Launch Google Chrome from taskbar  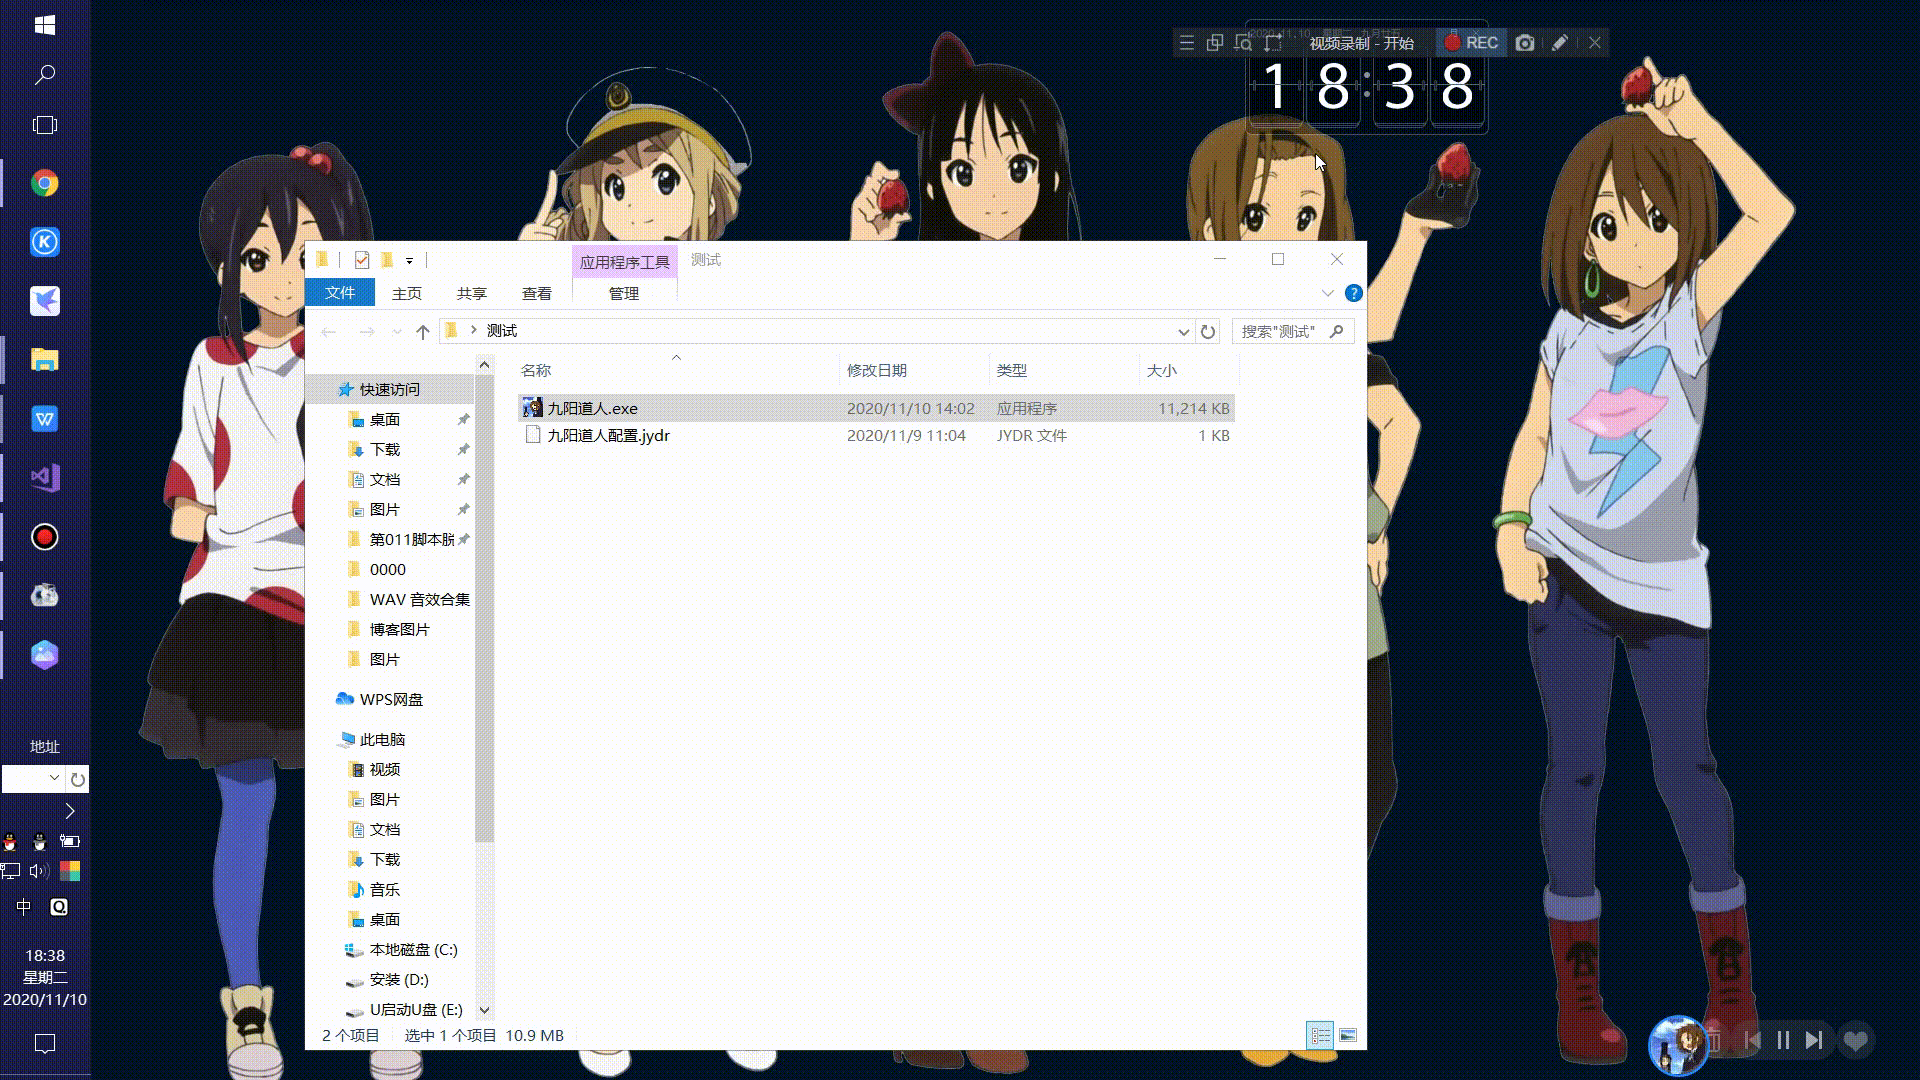point(44,183)
